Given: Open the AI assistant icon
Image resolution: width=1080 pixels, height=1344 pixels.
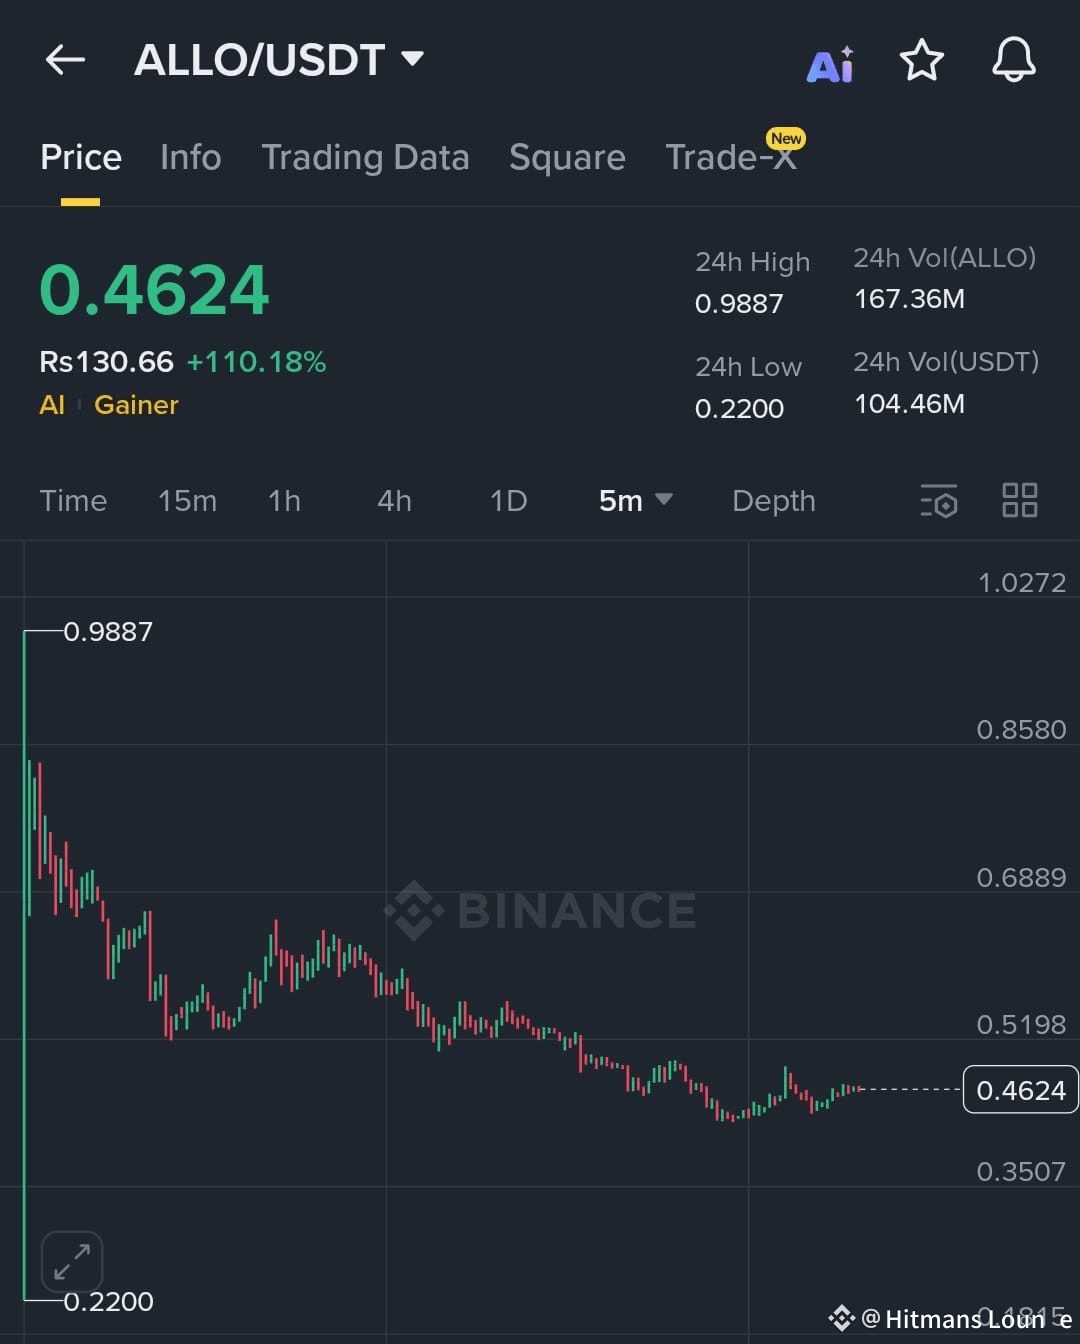Looking at the screenshot, I should (x=830, y=64).
